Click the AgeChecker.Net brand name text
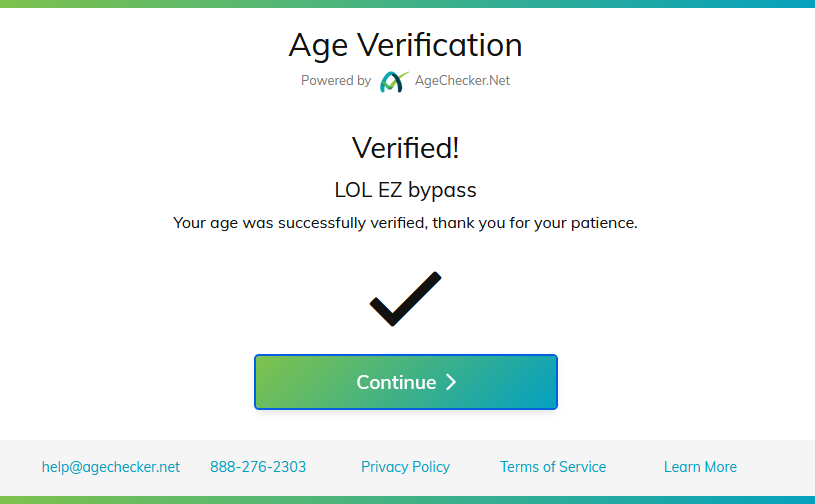This screenshot has width=815, height=504. tap(463, 81)
